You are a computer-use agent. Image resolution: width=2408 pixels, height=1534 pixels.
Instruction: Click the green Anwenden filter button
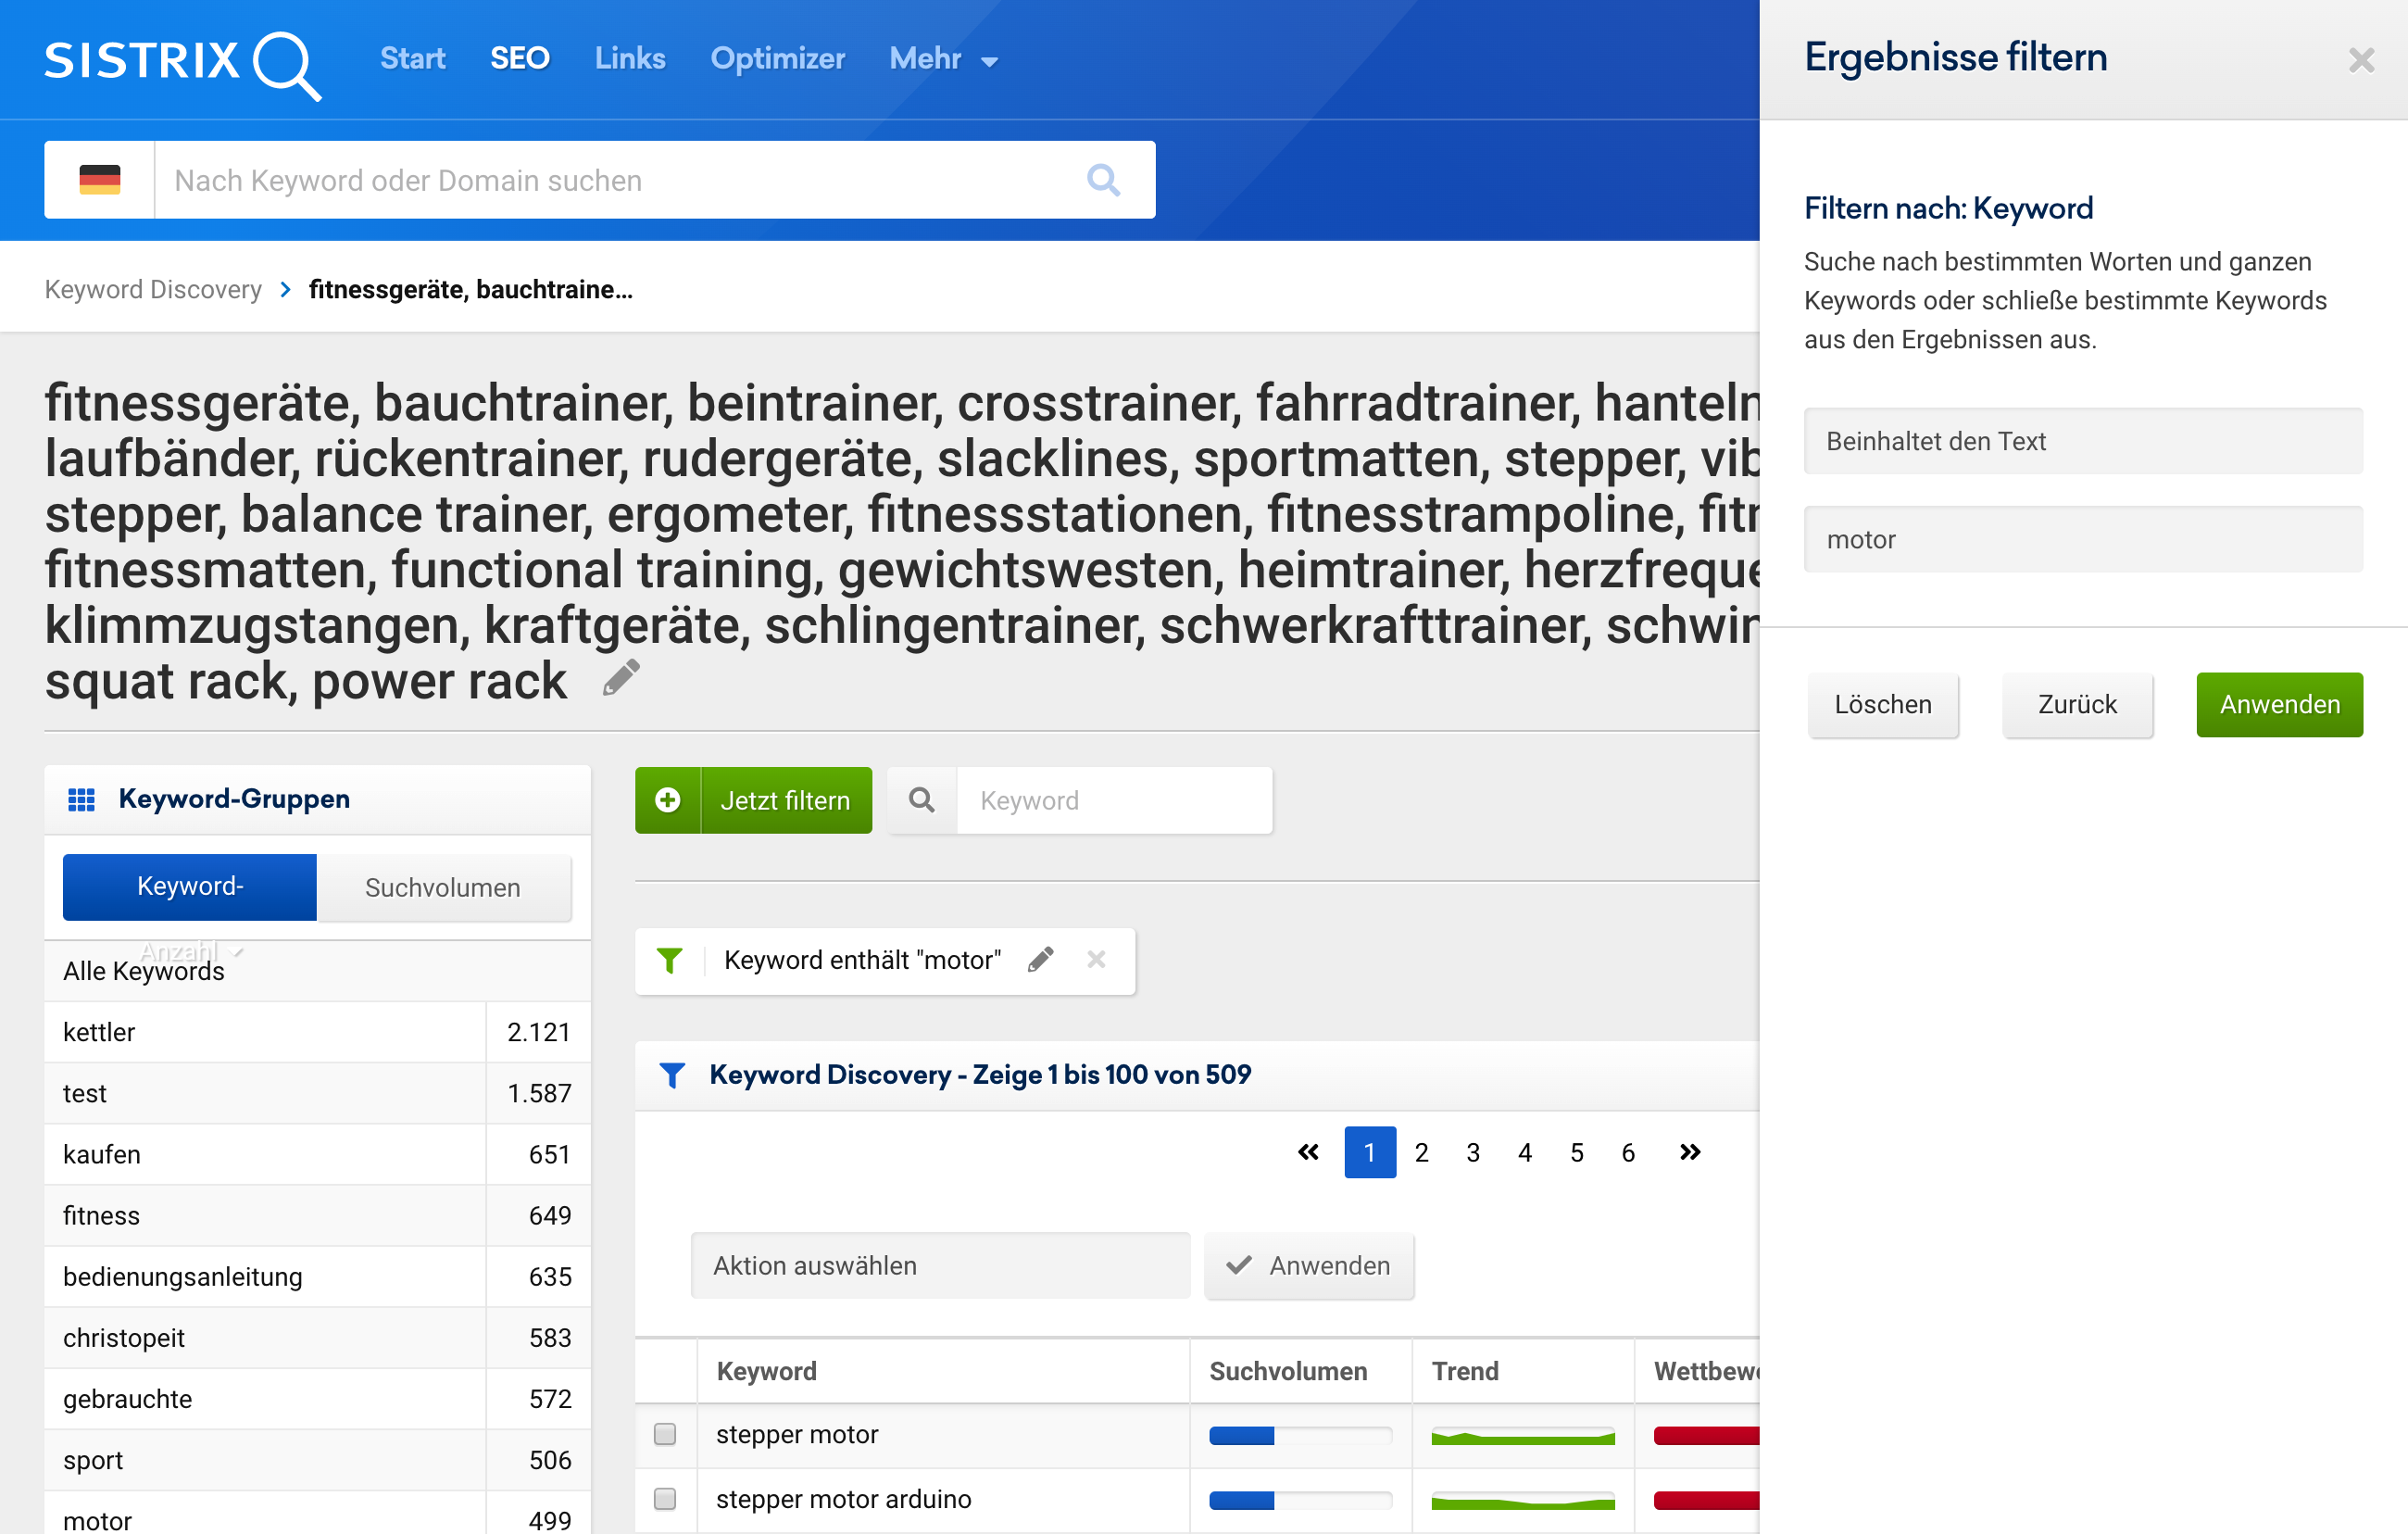pyautogui.click(x=2278, y=704)
